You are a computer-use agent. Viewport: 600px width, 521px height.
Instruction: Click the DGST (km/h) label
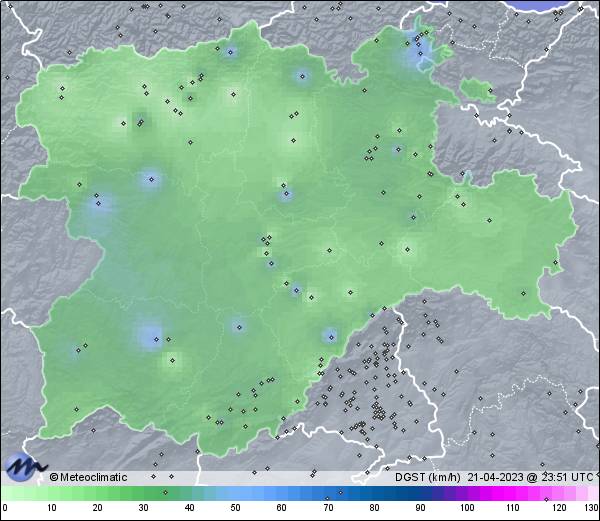pos(428,477)
